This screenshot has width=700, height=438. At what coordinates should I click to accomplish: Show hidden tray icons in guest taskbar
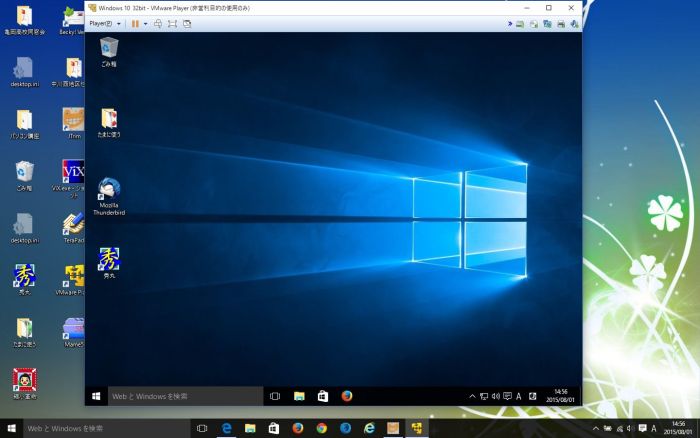(473, 396)
